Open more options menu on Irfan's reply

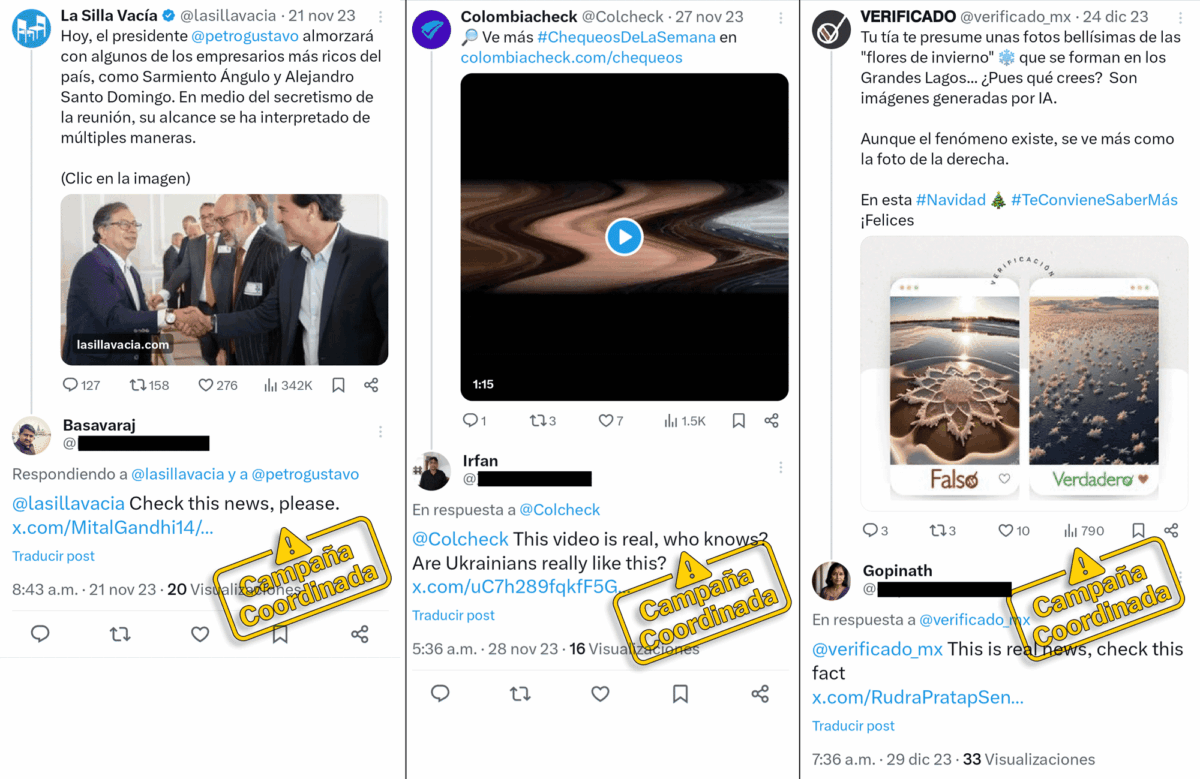pyautogui.click(x=780, y=467)
